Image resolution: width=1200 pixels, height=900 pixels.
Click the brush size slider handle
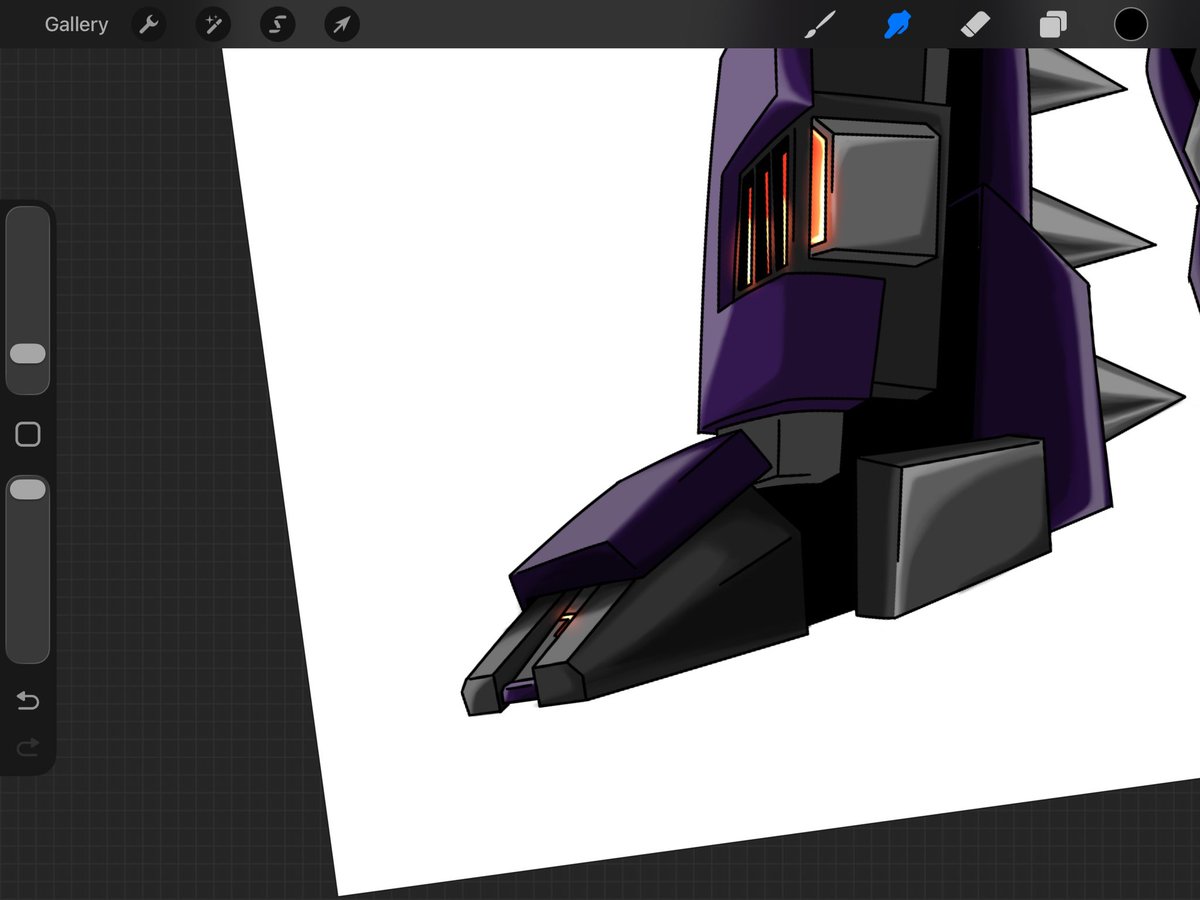pos(27,354)
